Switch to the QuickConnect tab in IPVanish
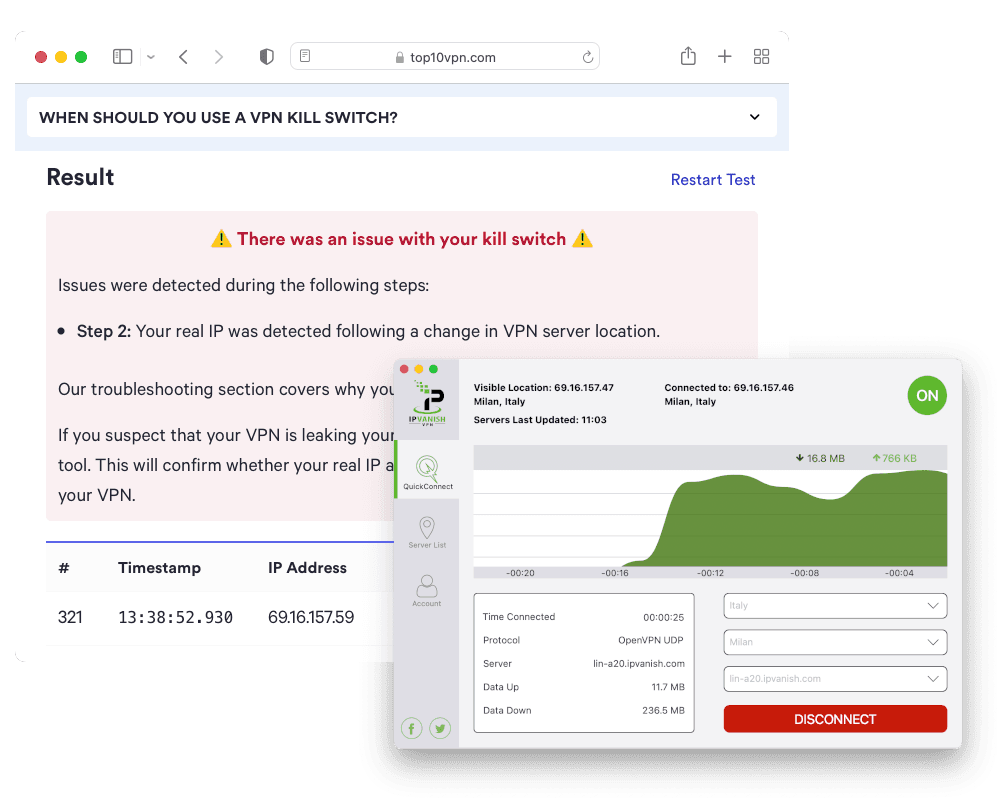The width and height of the screenshot is (1000, 800). [427, 472]
